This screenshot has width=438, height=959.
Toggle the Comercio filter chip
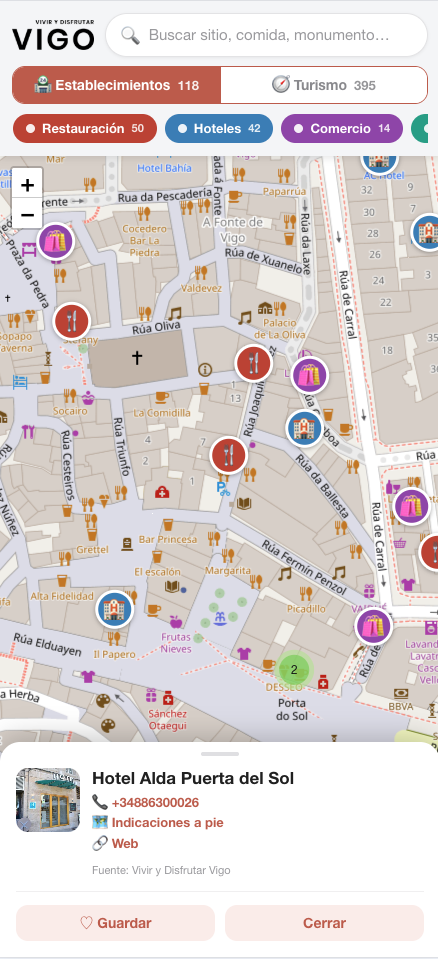[x=342, y=128]
